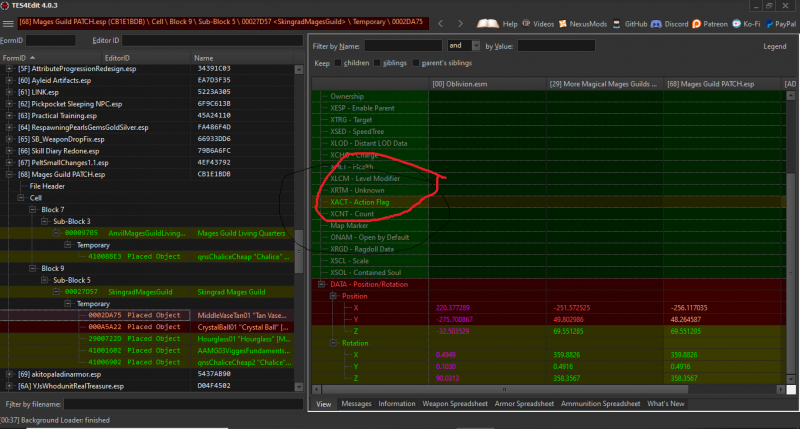Click Position X value 220.377289
Screen dimensions: 800x429
click(x=453, y=308)
